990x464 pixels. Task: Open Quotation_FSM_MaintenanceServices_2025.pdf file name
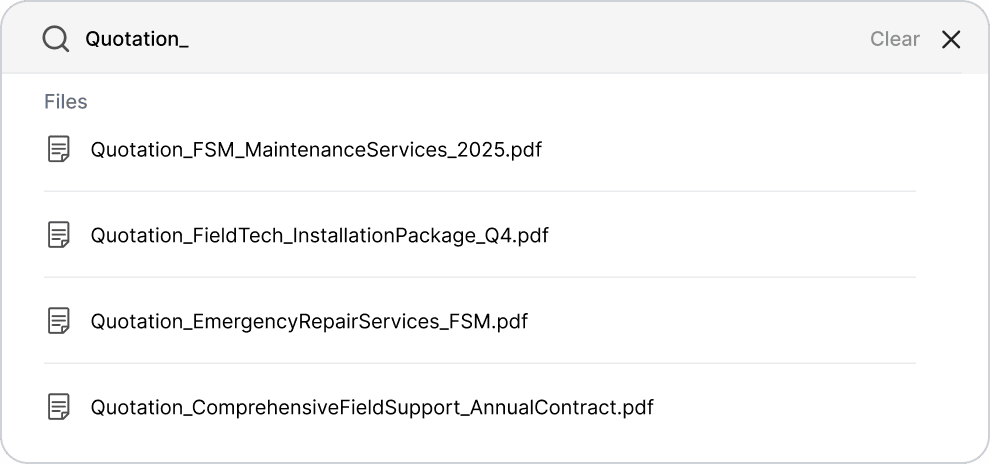316,150
